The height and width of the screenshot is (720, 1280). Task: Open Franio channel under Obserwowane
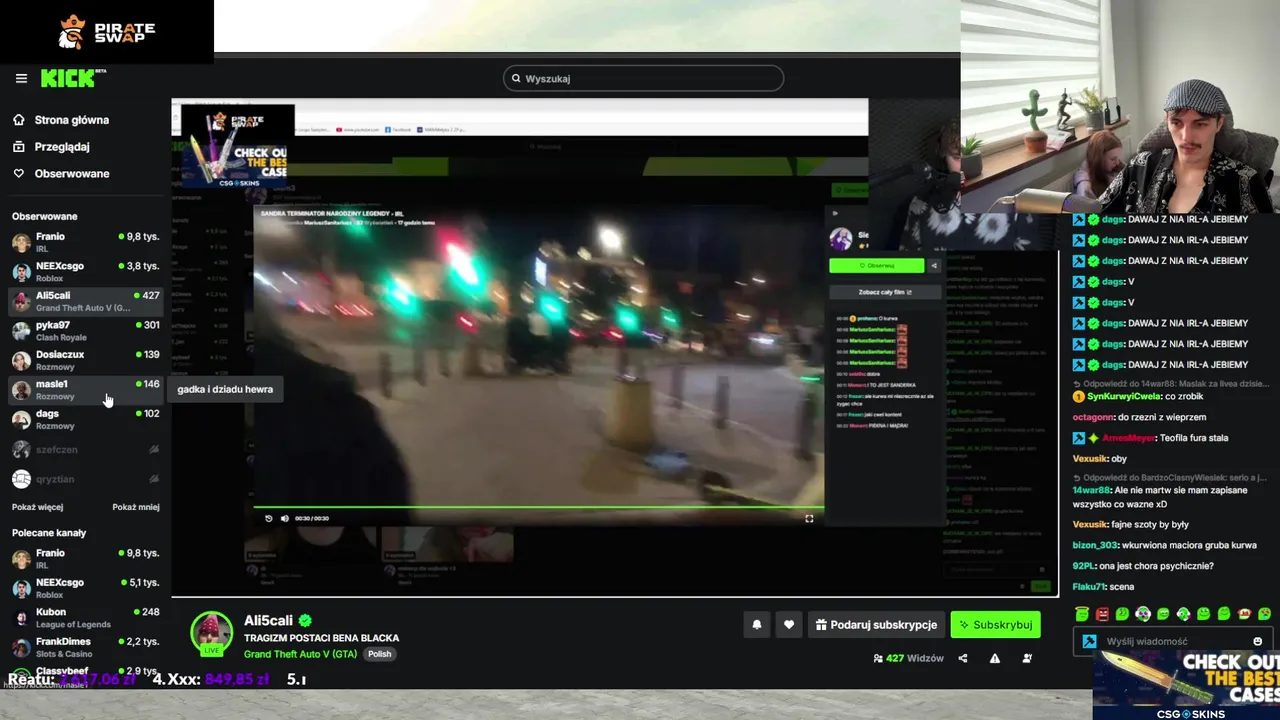point(85,242)
